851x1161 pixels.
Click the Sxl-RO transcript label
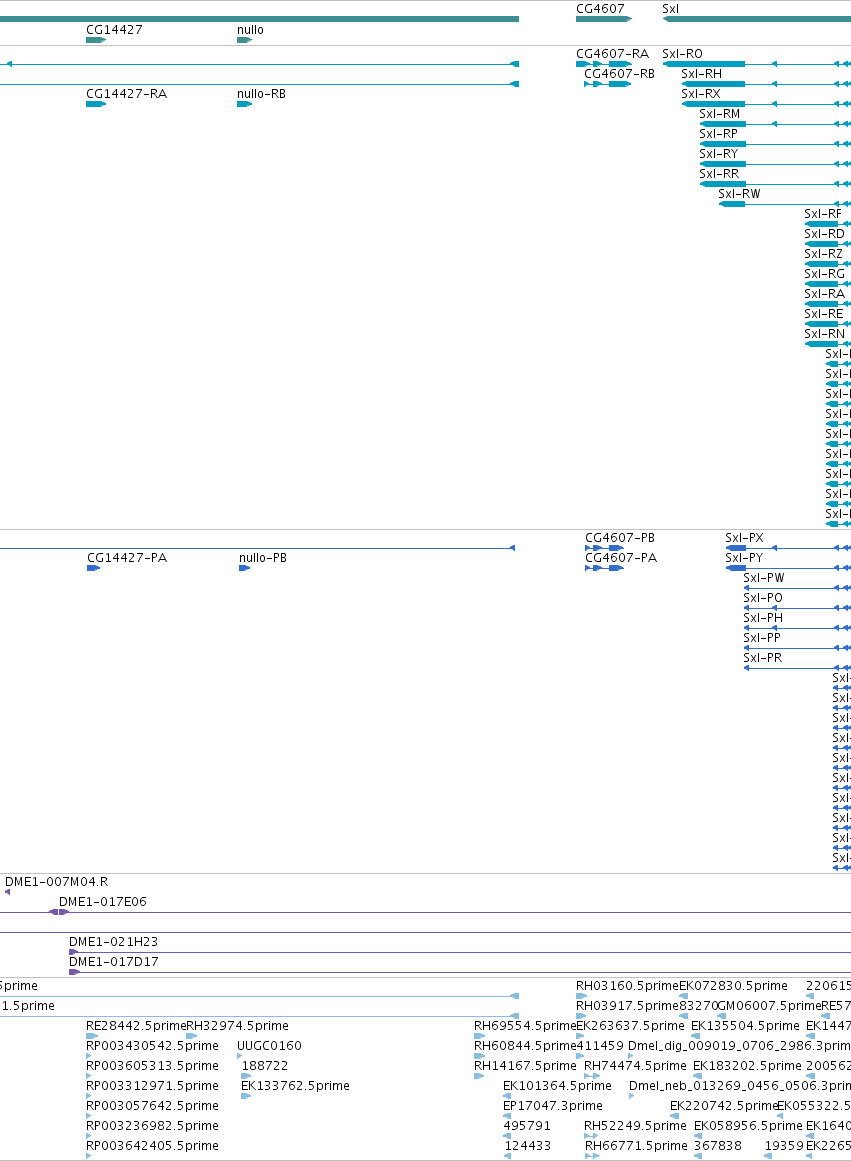[682, 54]
